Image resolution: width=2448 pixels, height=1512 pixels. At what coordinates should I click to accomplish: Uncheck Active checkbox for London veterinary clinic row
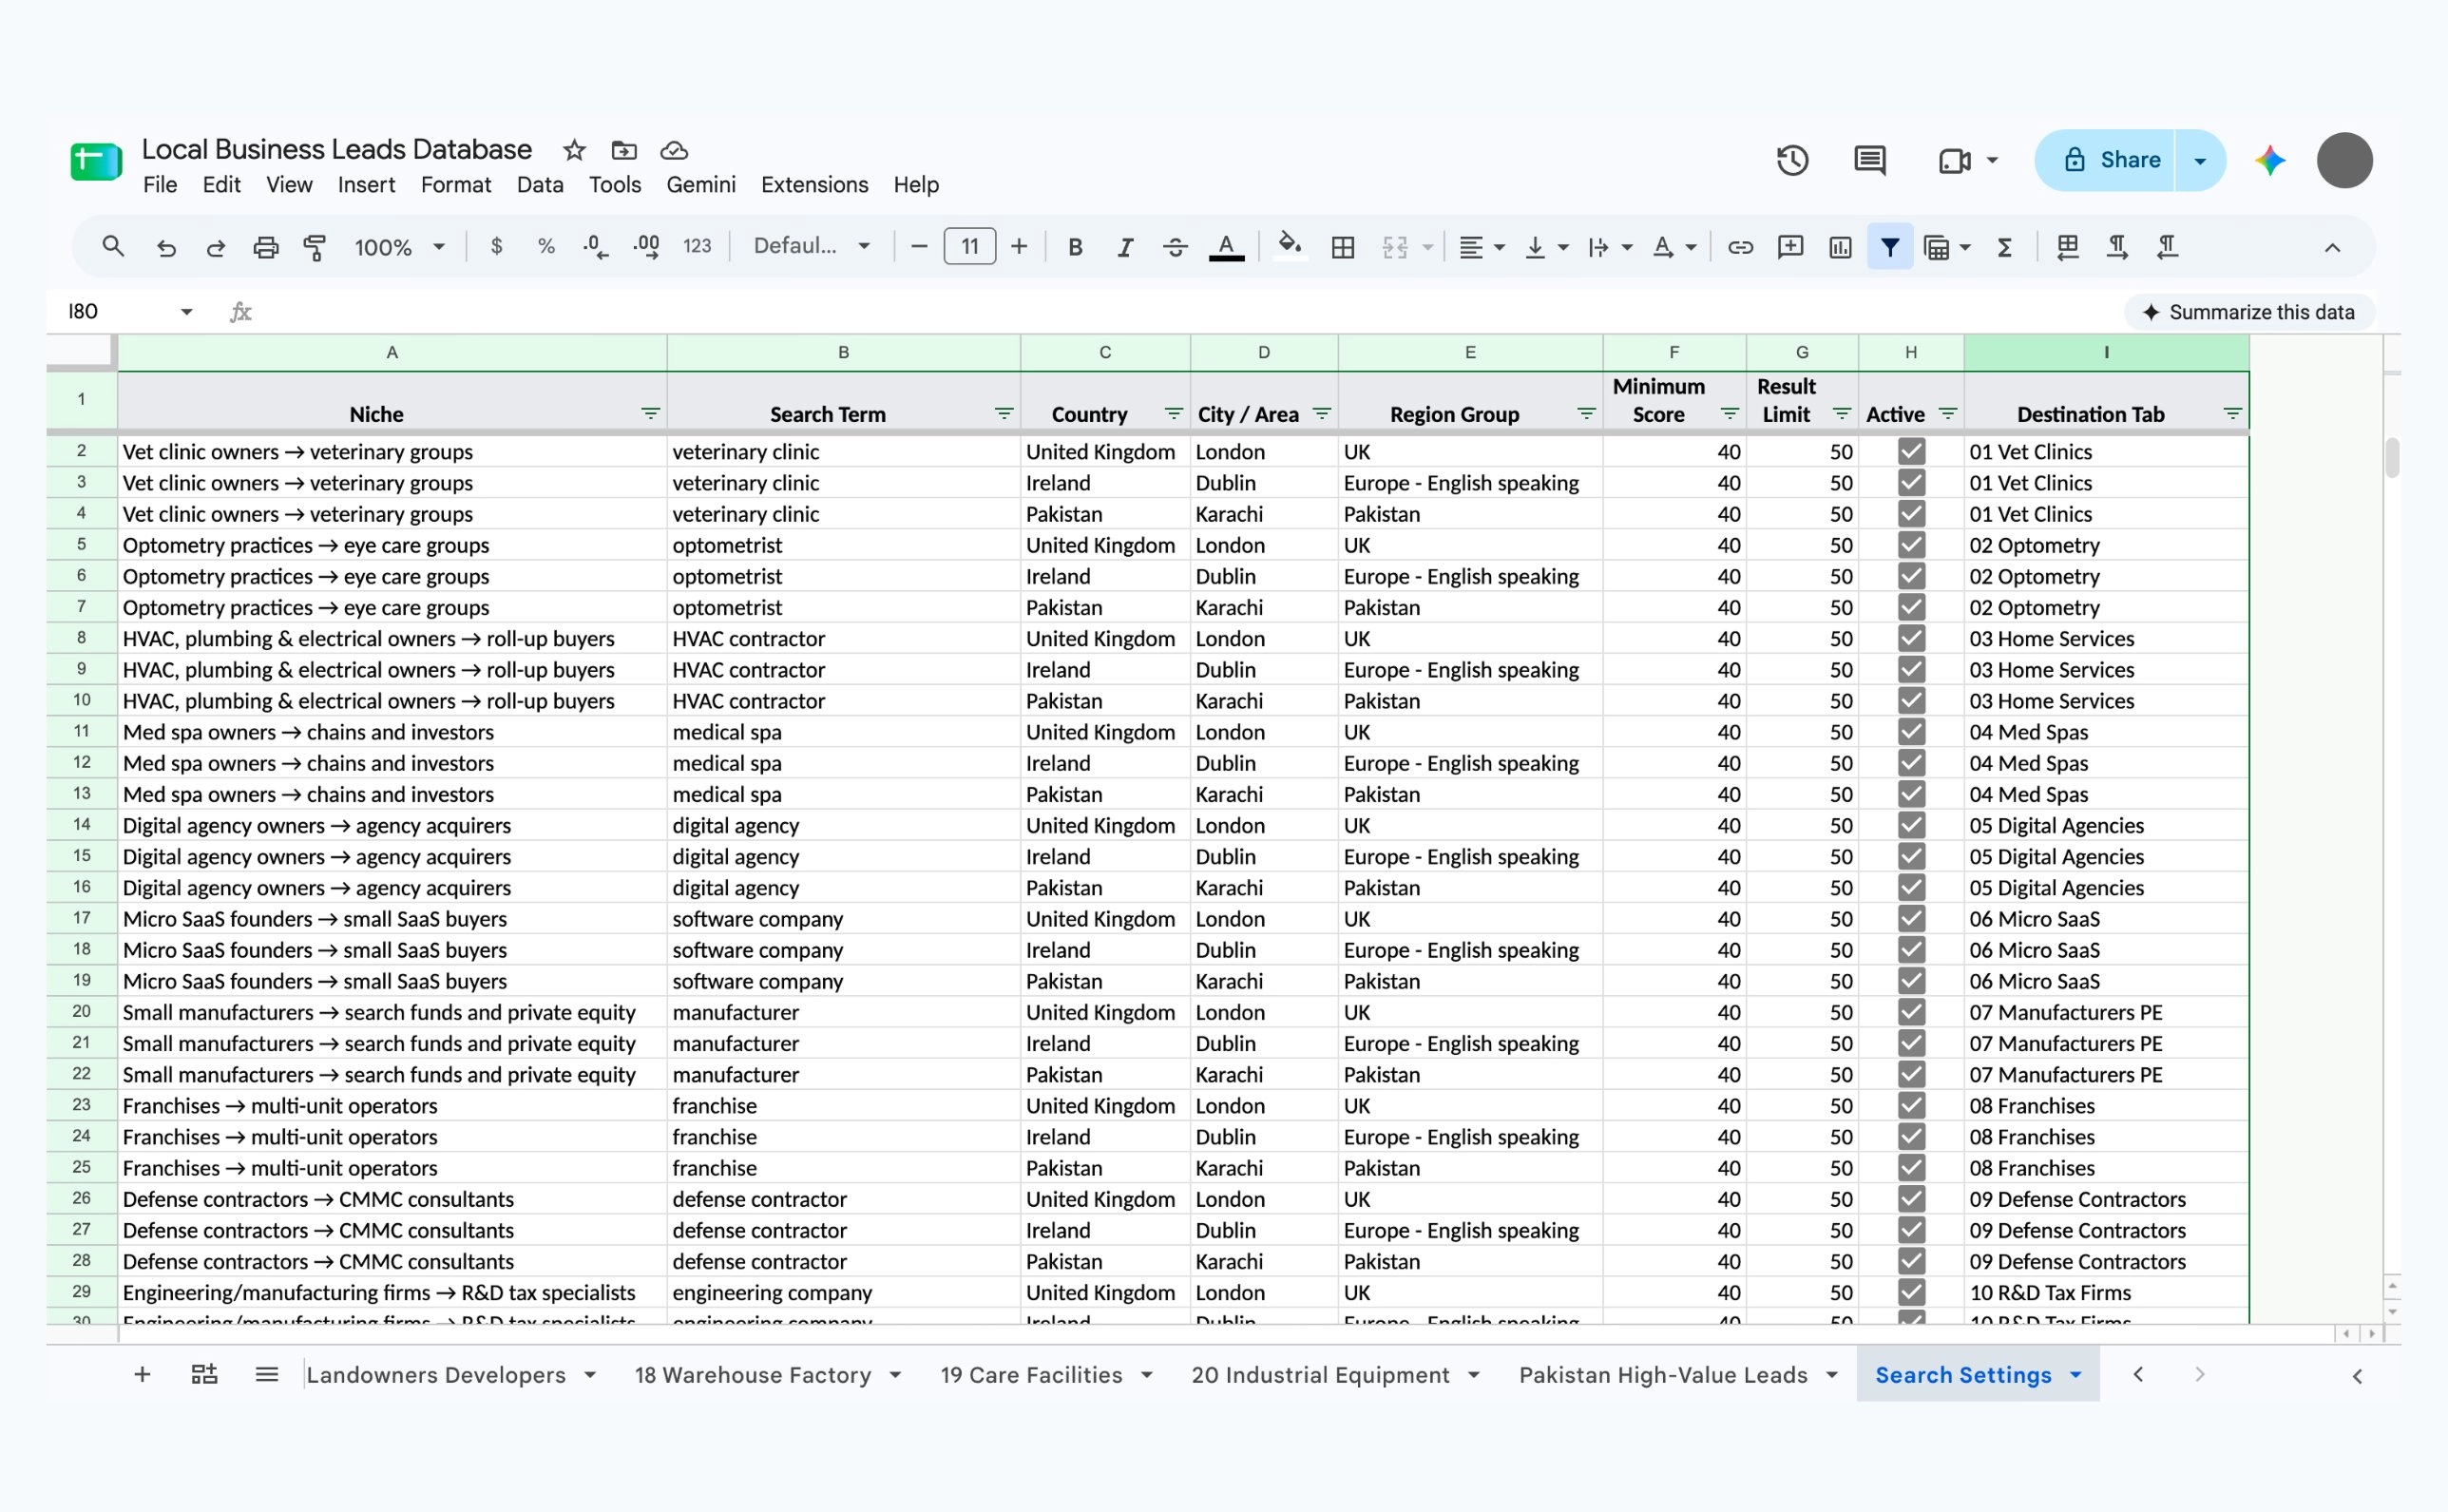(x=1911, y=452)
